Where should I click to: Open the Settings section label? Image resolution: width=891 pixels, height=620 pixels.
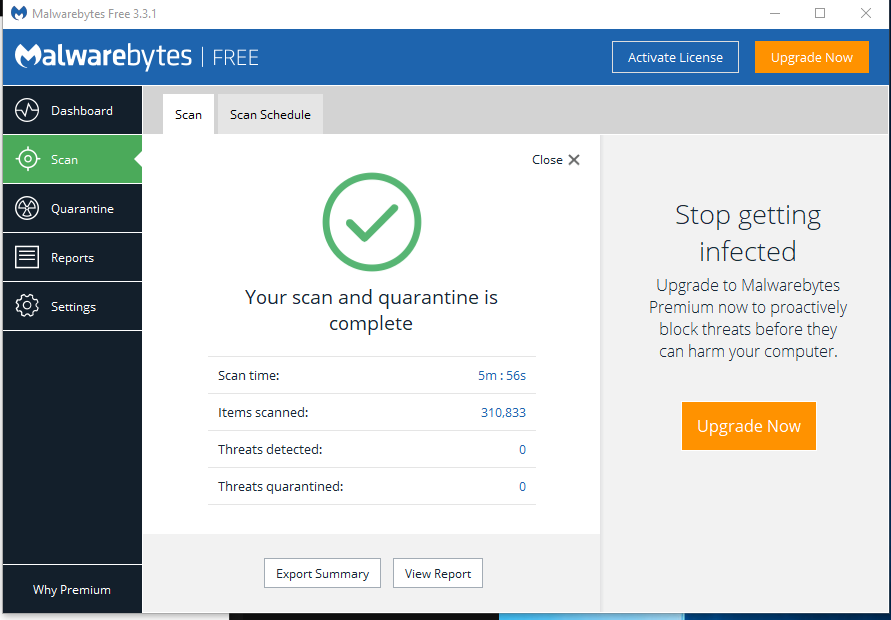[73, 307]
